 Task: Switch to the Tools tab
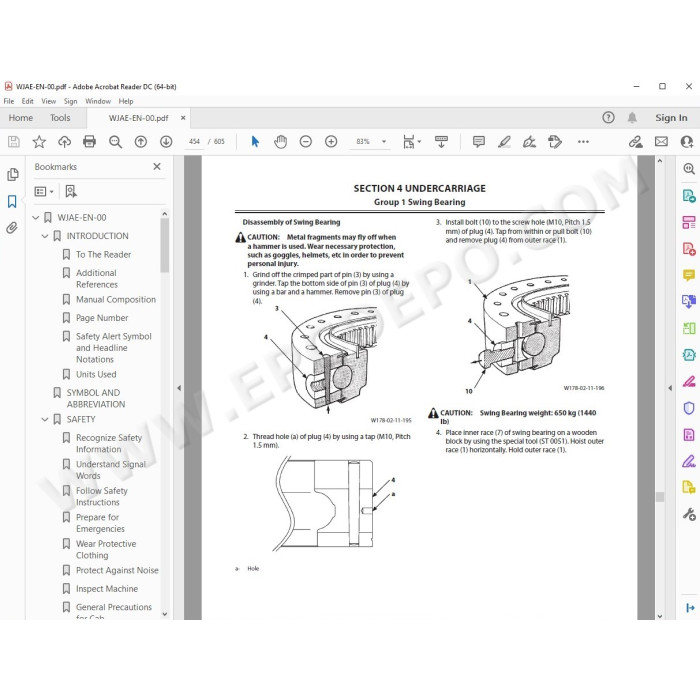pos(60,118)
